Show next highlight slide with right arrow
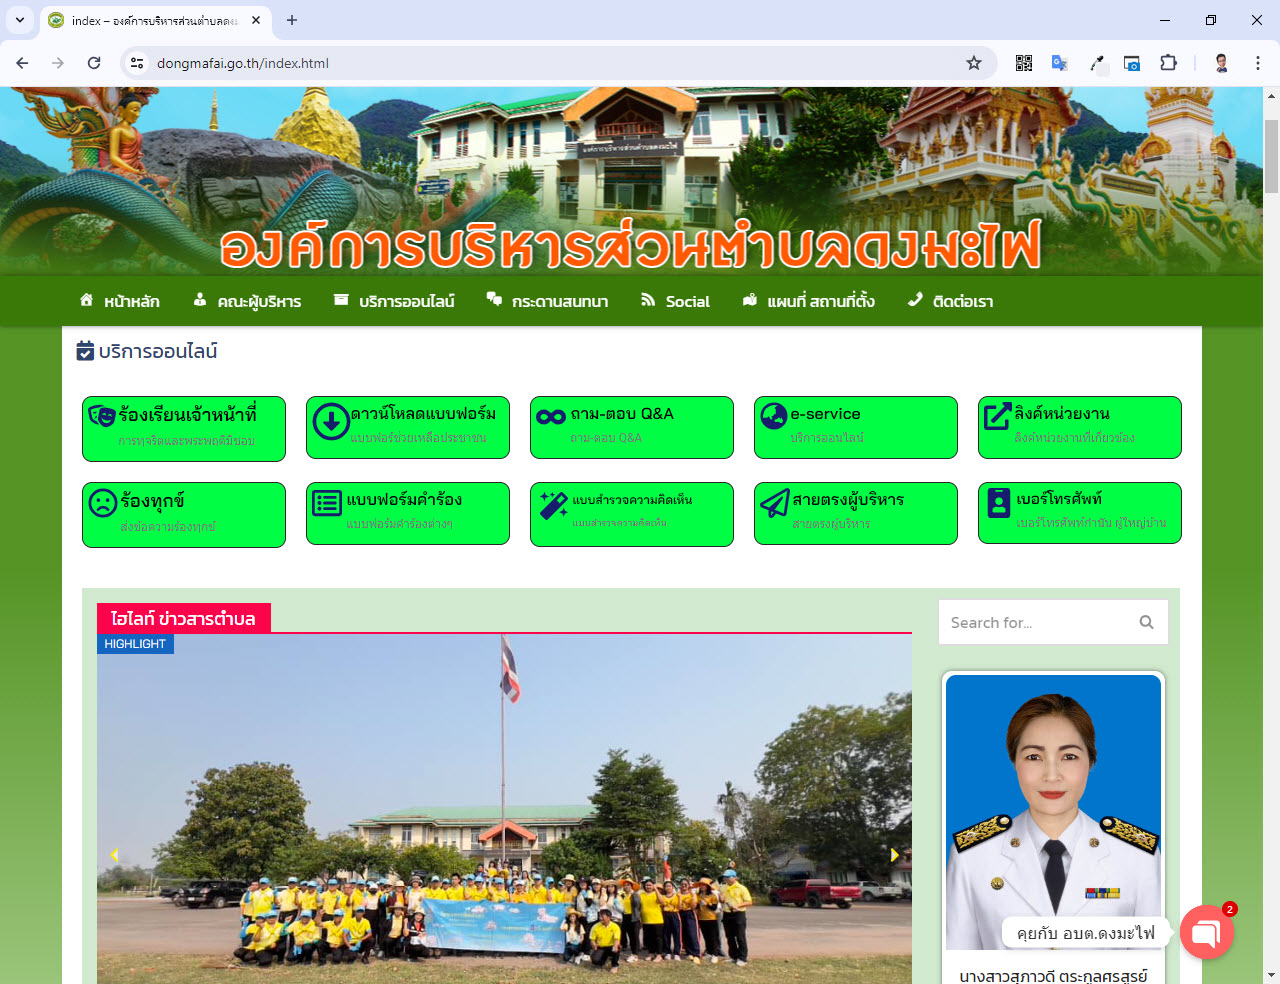The image size is (1280, 984). [x=893, y=855]
